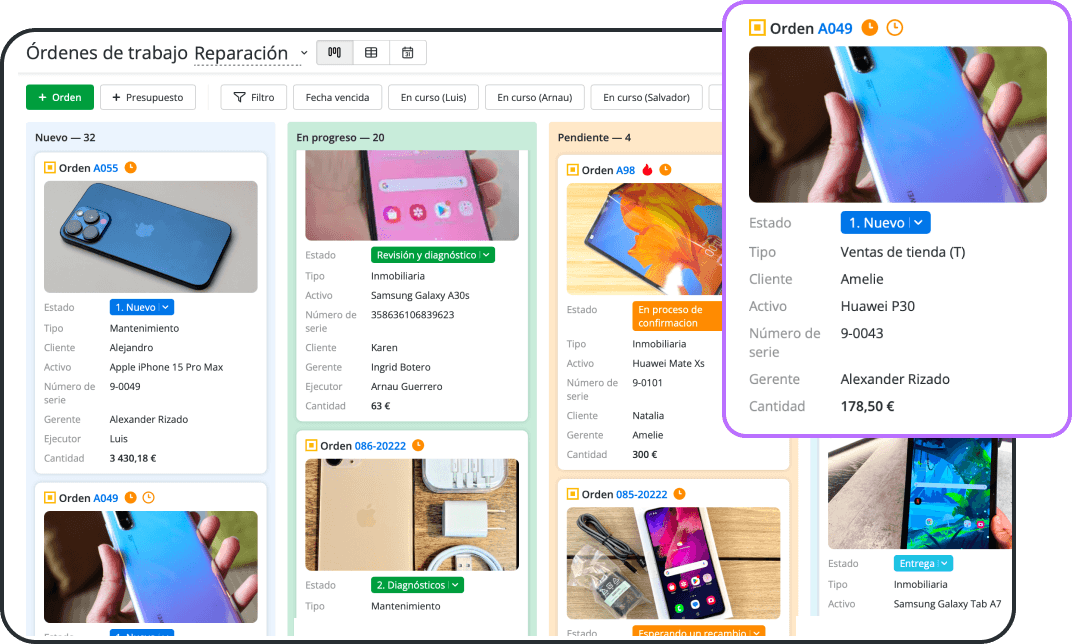
Task: Click serial number 358636106839623
Action: pyautogui.click(x=412, y=315)
